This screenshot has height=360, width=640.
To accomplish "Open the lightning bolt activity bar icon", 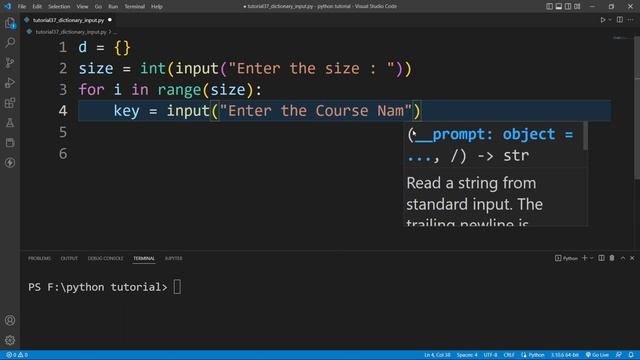I will (x=10, y=162).
